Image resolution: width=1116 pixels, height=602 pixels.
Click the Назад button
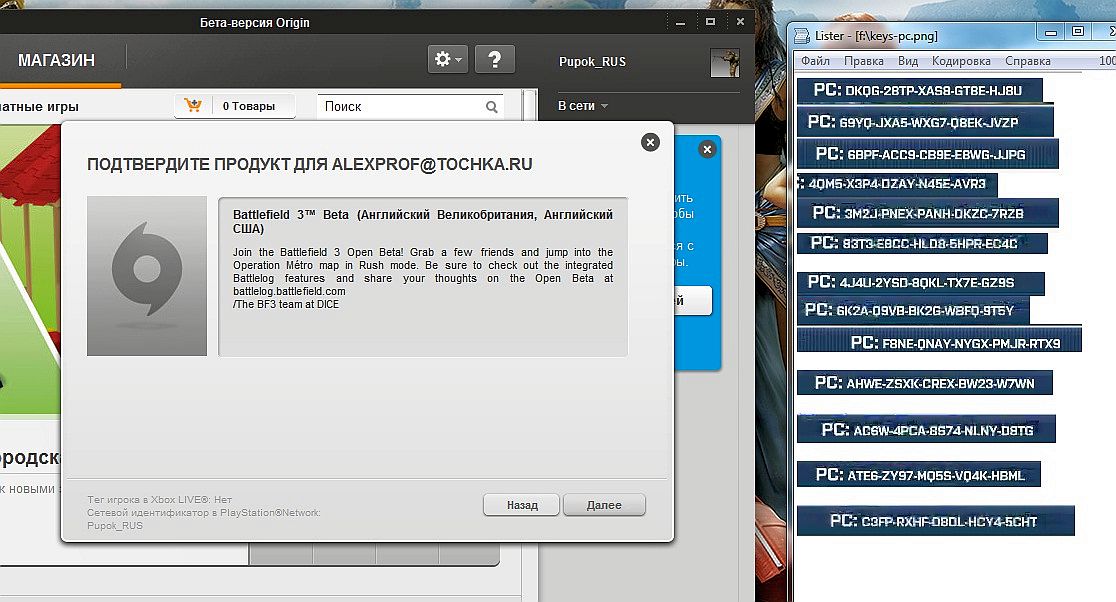click(x=522, y=505)
